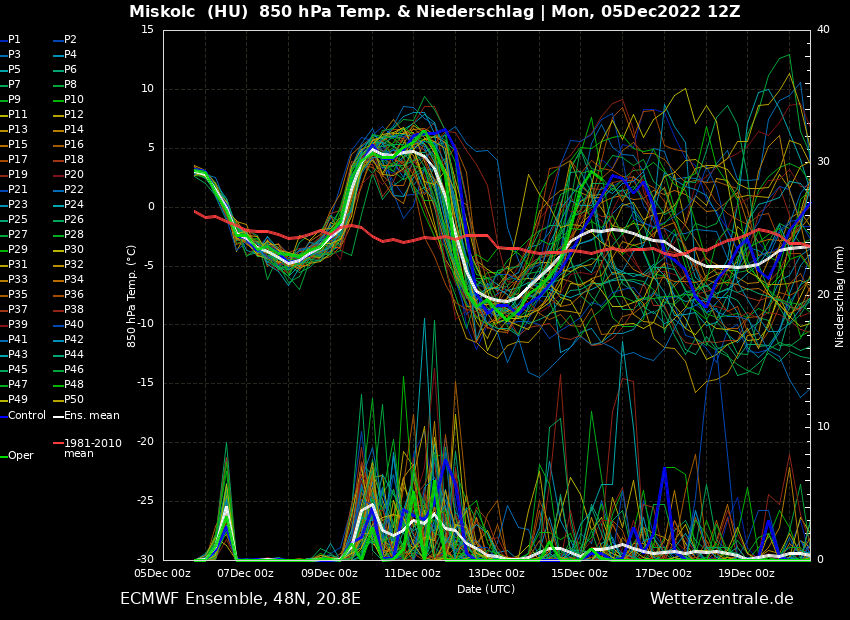Click the 1981-2010 mean legend entry
Viewport: 850px width, 620px height.
[92, 448]
